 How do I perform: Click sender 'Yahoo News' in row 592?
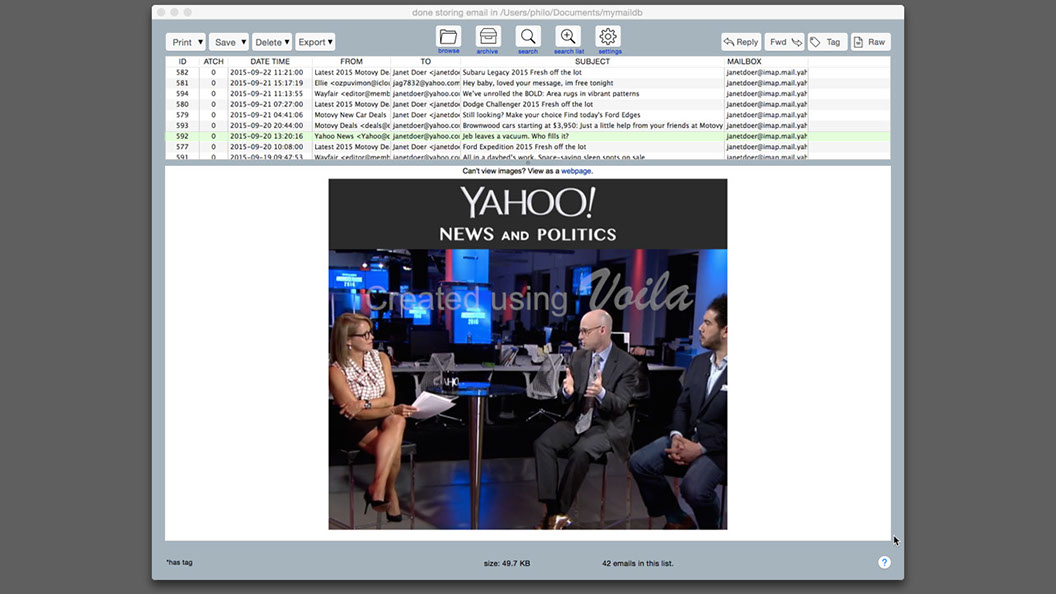(352, 136)
